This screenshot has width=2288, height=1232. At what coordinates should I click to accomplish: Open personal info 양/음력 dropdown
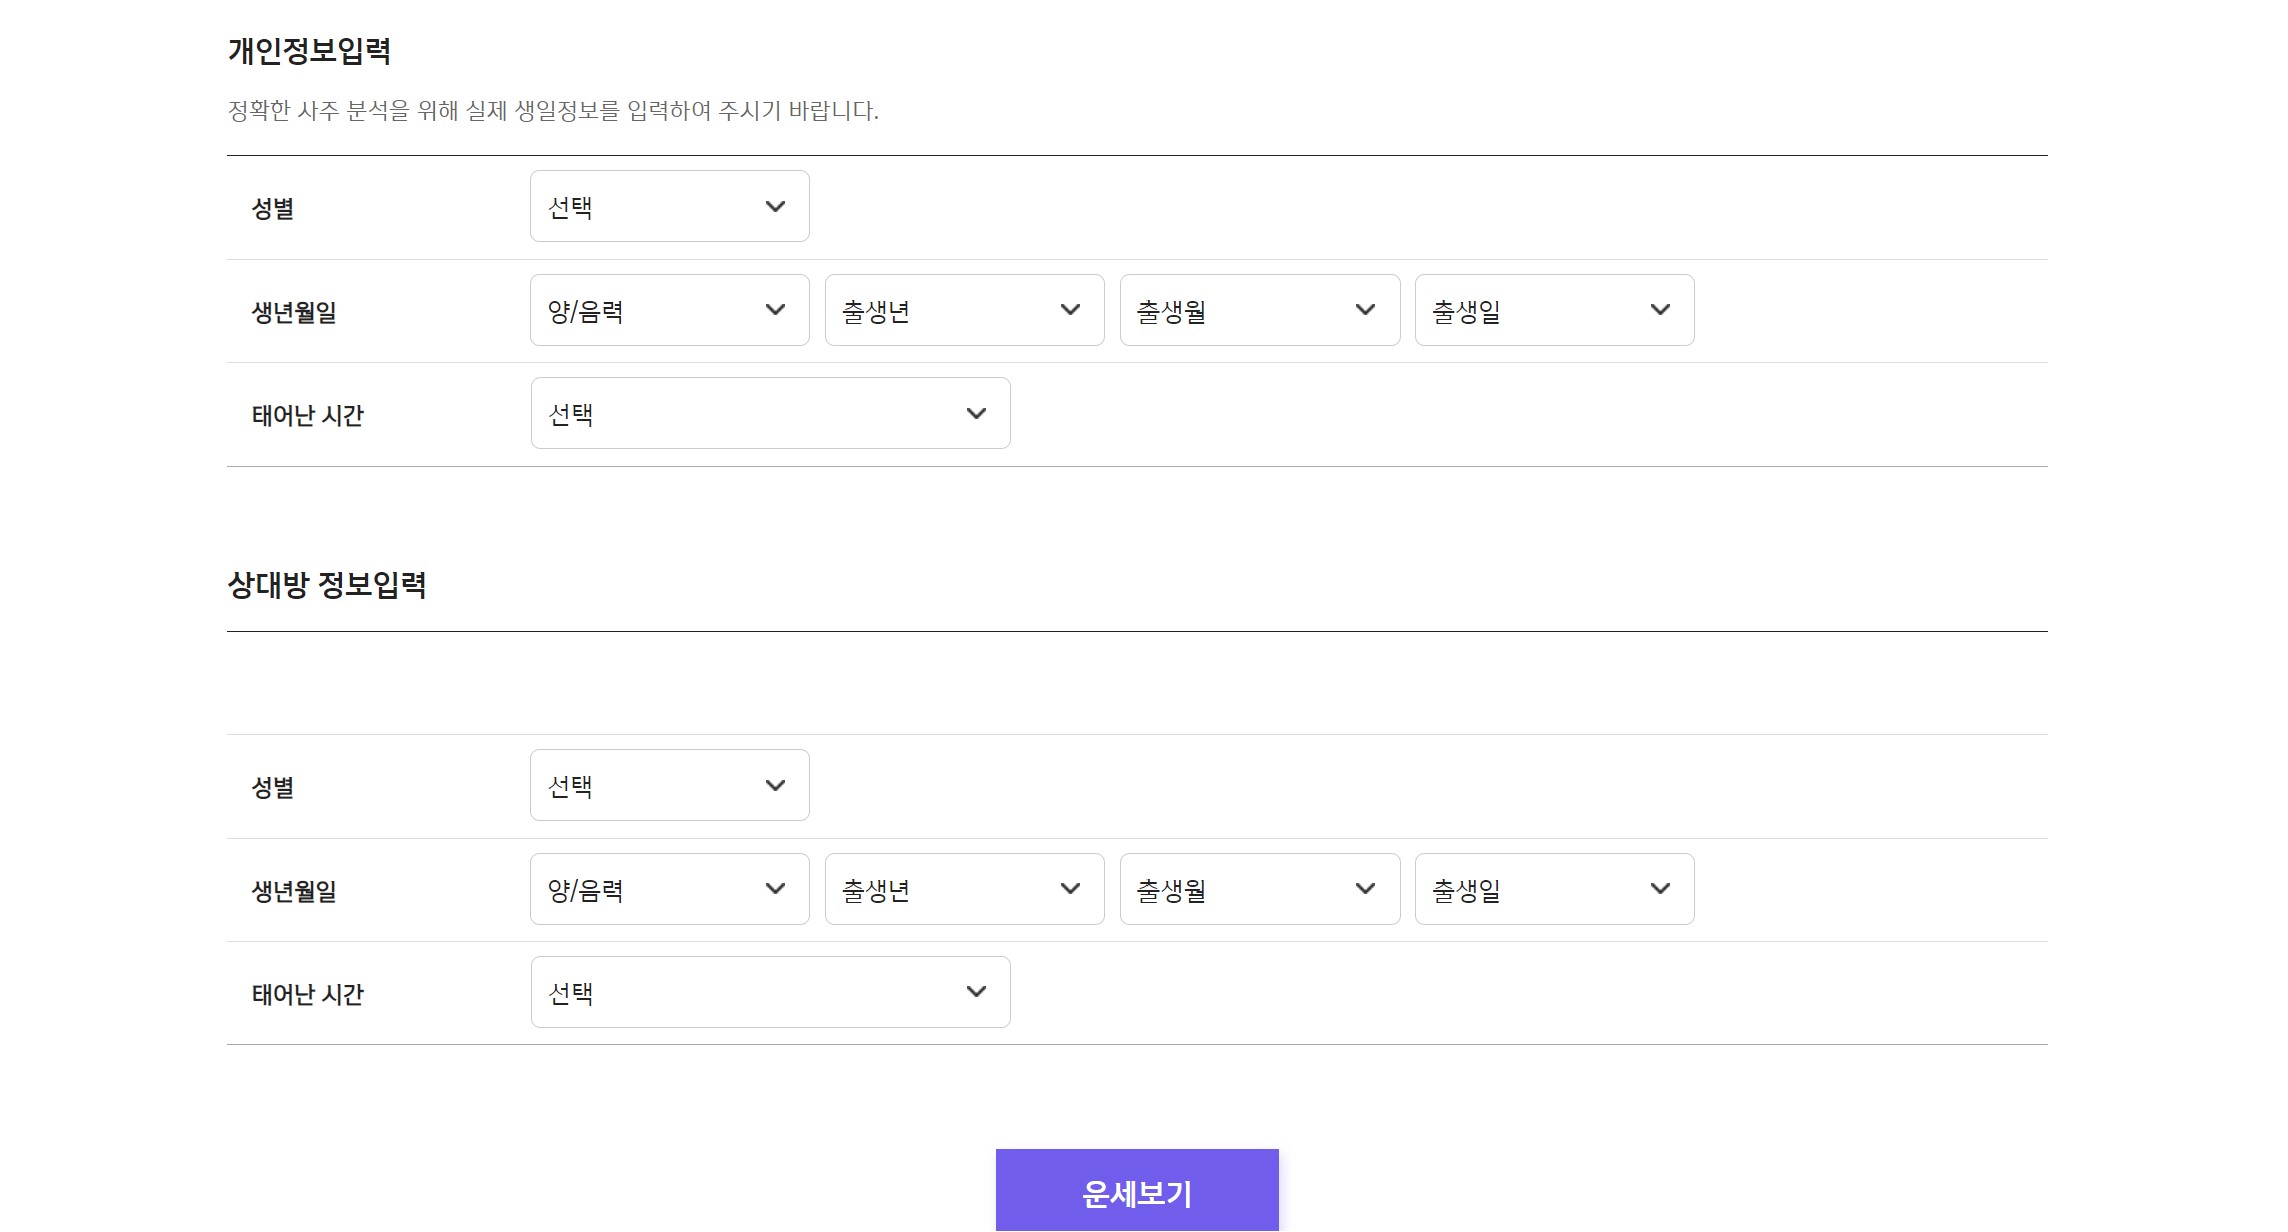coord(668,310)
